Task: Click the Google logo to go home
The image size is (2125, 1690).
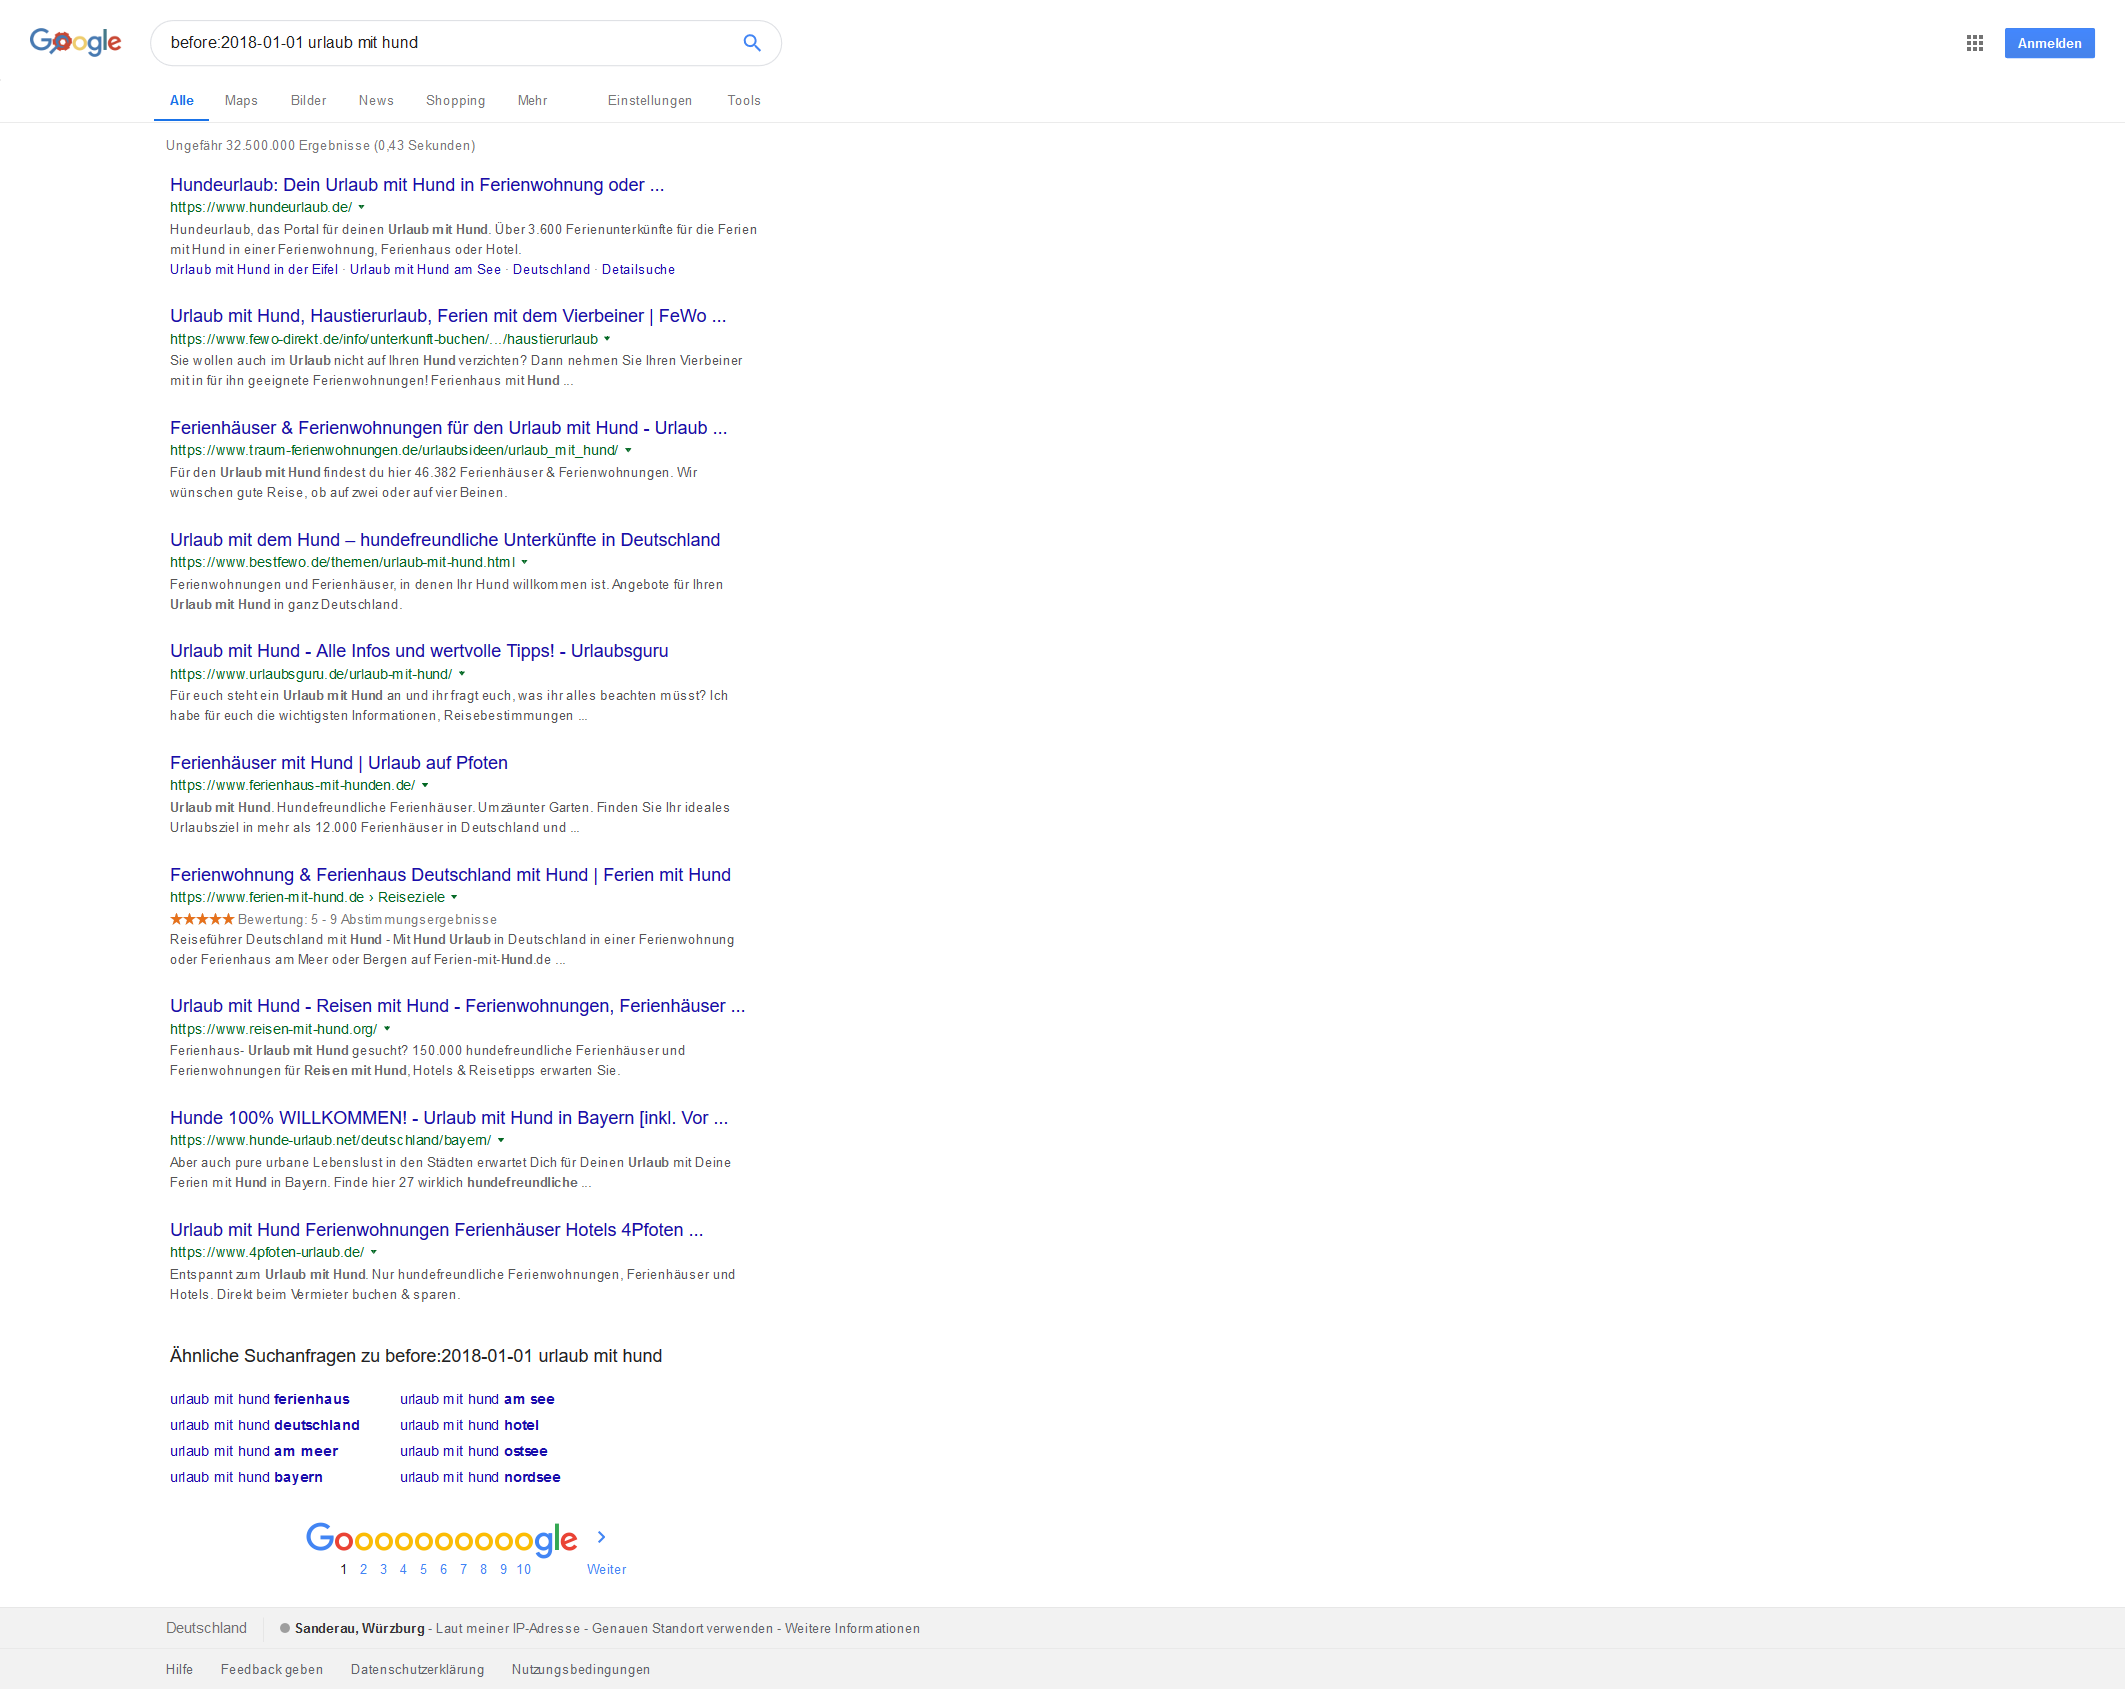Action: coord(75,42)
